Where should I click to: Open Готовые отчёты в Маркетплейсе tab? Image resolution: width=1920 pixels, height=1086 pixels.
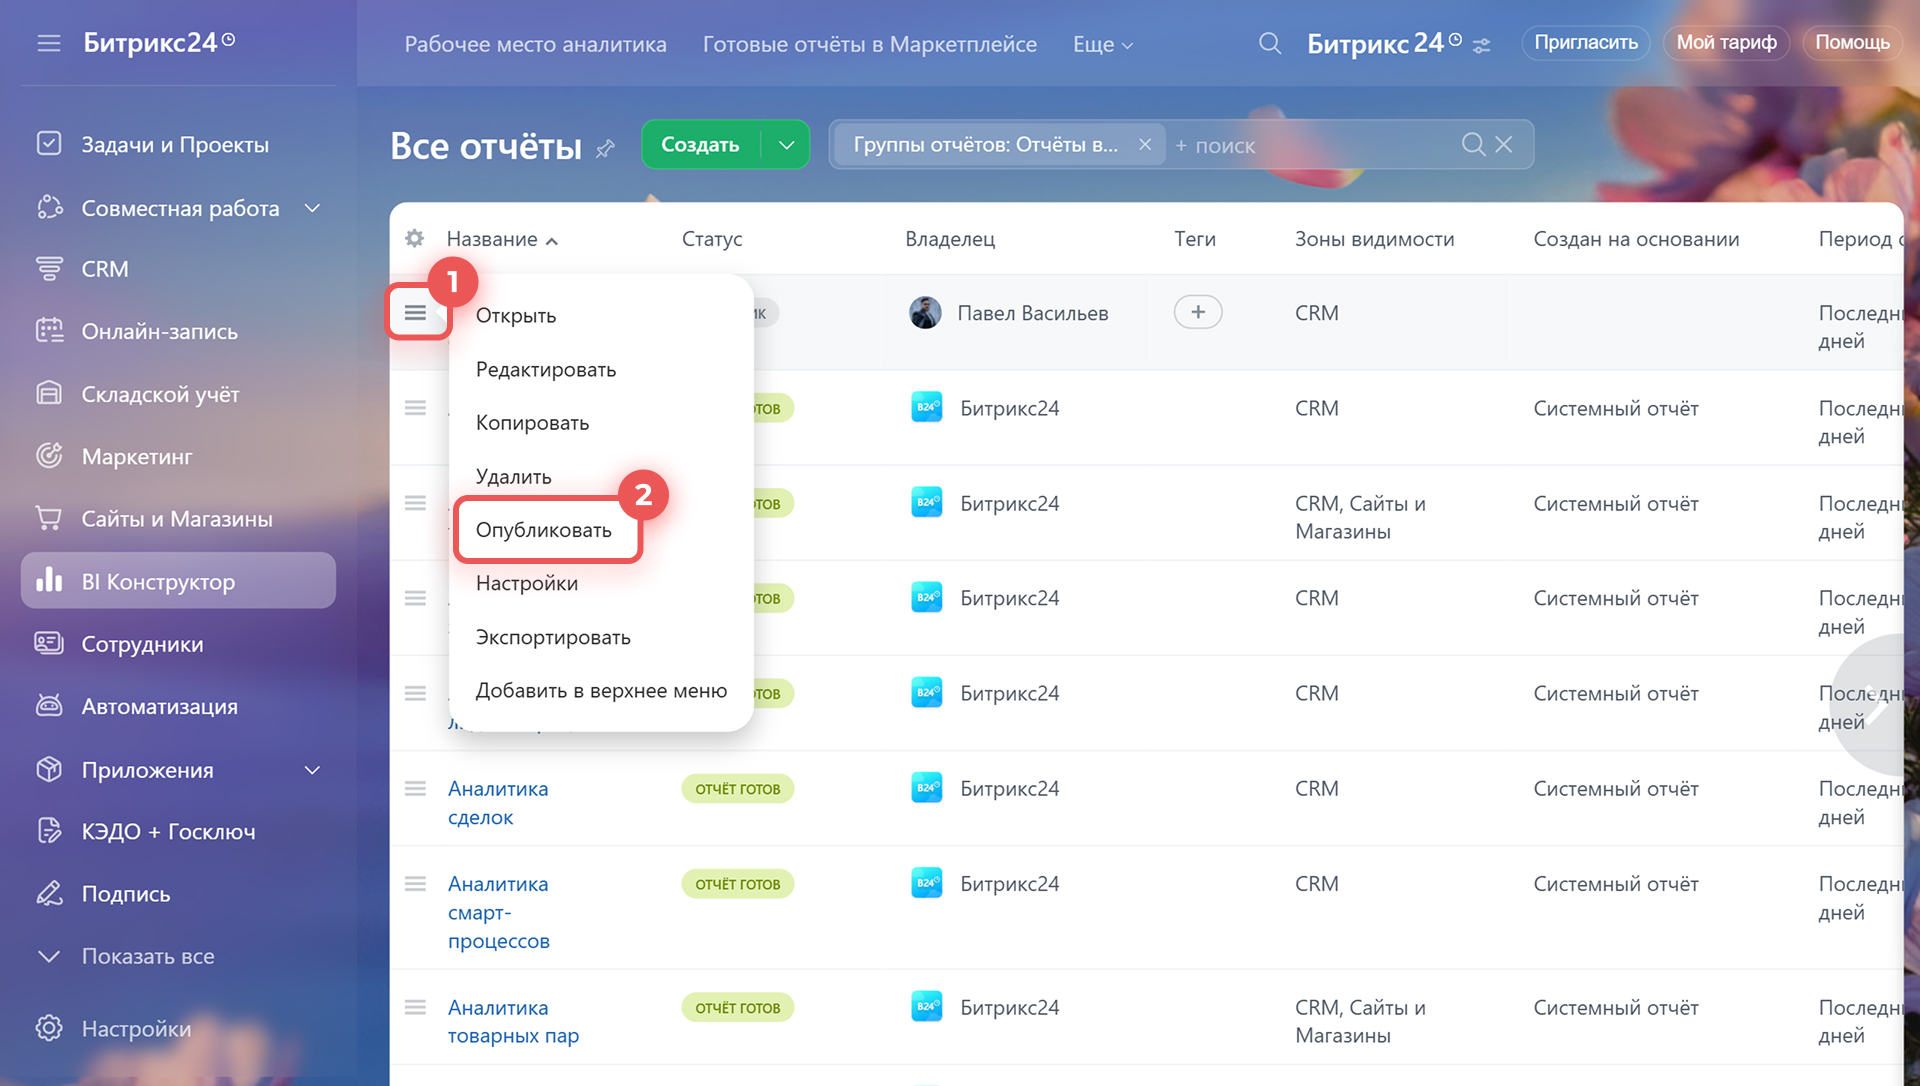click(869, 44)
